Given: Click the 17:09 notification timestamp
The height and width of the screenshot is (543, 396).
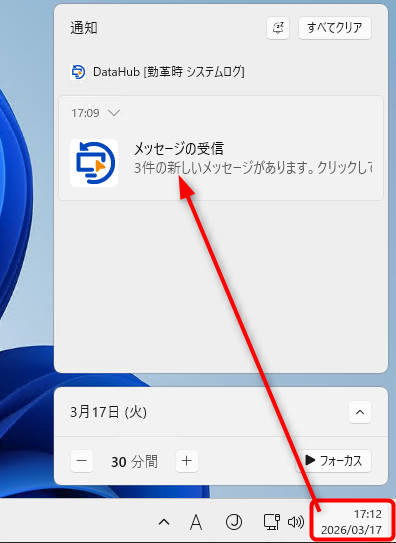Looking at the screenshot, I should (x=85, y=113).
